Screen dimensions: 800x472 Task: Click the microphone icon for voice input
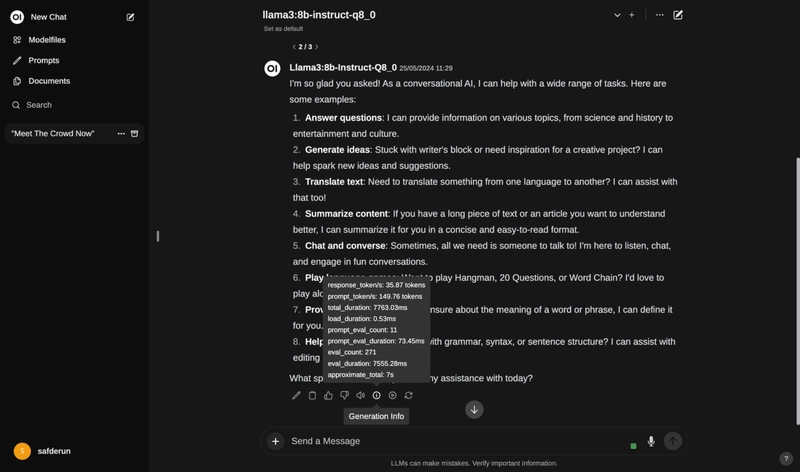[x=651, y=441]
